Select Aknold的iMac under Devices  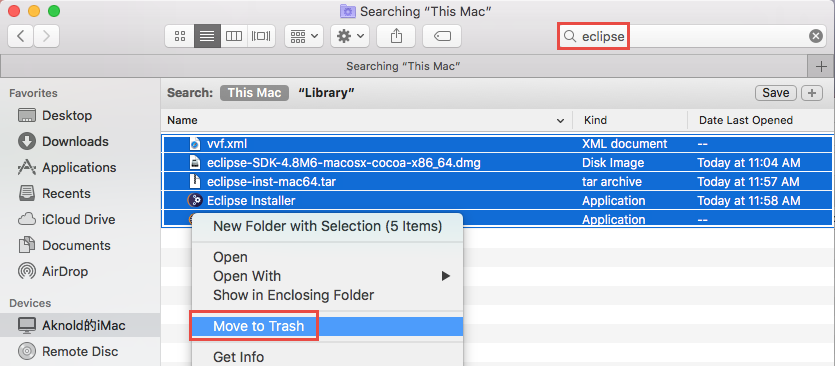[x=80, y=325]
